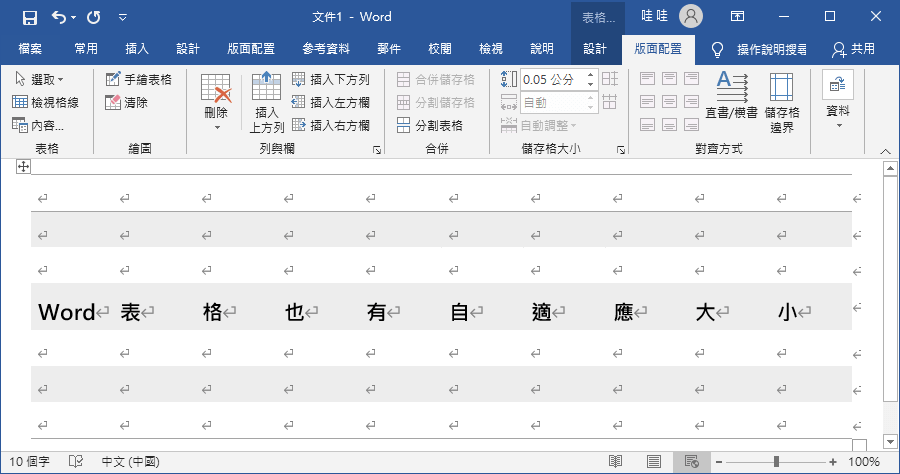Viewport: 900px width, 474px height.
Task: Open Customize Quick Access Toolbar dropdown
Action: 122,18
